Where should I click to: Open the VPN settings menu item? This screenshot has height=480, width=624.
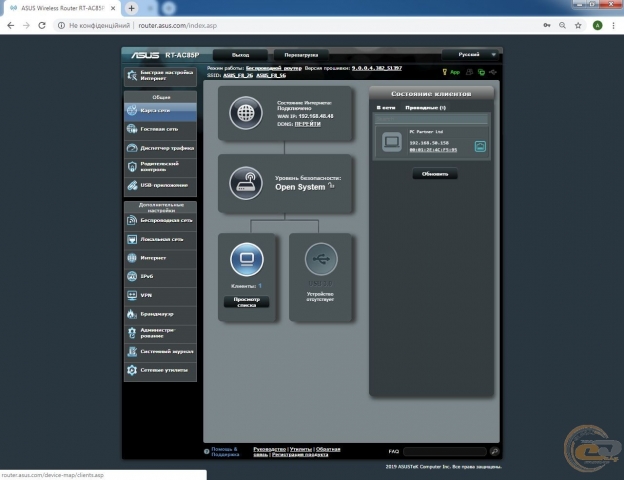(x=160, y=295)
